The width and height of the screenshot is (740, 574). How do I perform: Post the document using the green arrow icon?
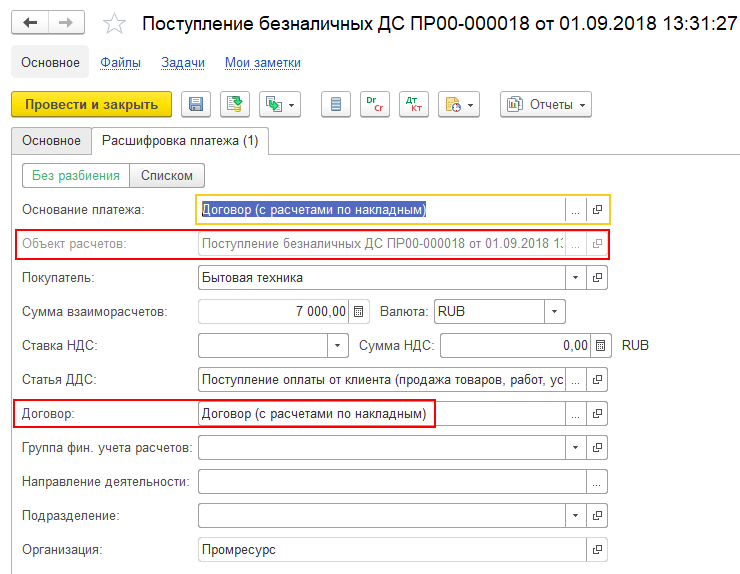[x=235, y=104]
